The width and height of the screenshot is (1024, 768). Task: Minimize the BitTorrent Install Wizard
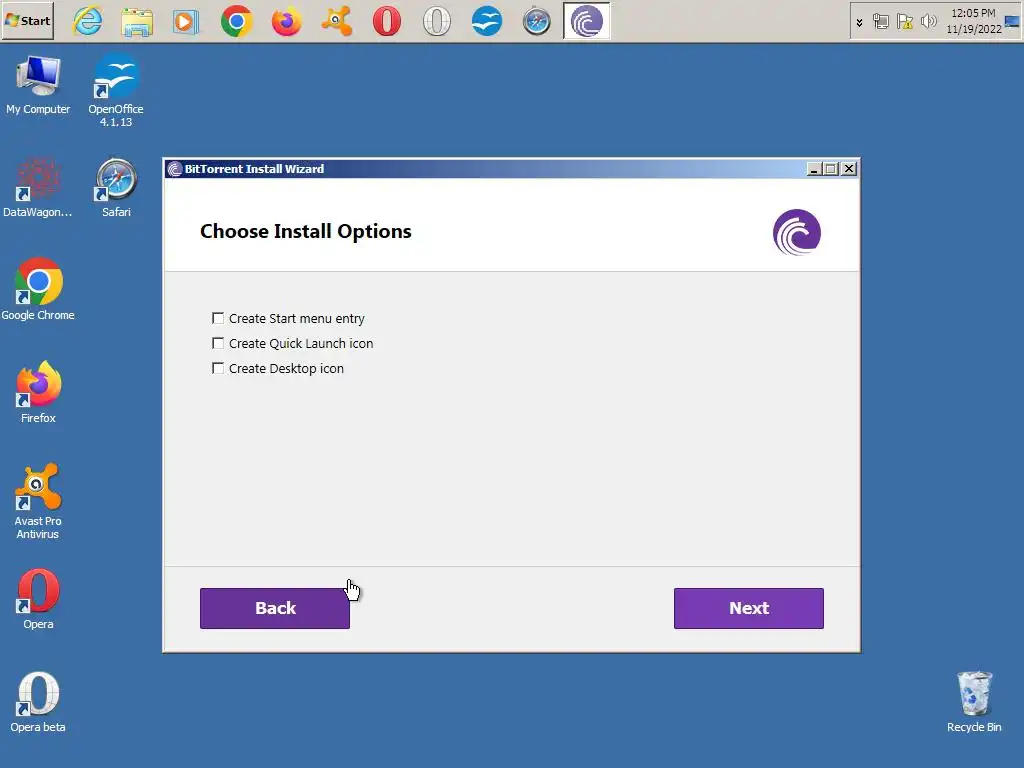tap(814, 168)
